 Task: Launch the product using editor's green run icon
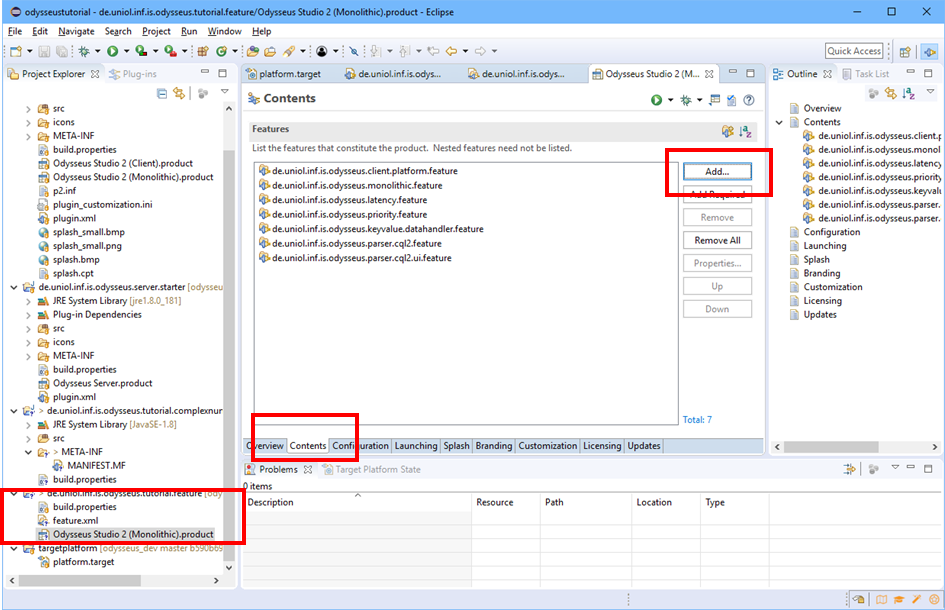pyautogui.click(x=656, y=99)
